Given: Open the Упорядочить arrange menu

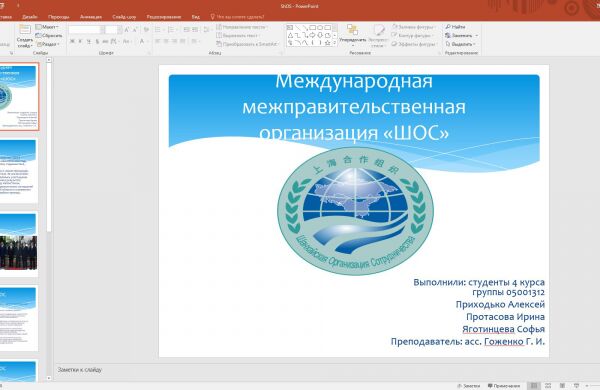Looking at the screenshot, I should coord(352,35).
